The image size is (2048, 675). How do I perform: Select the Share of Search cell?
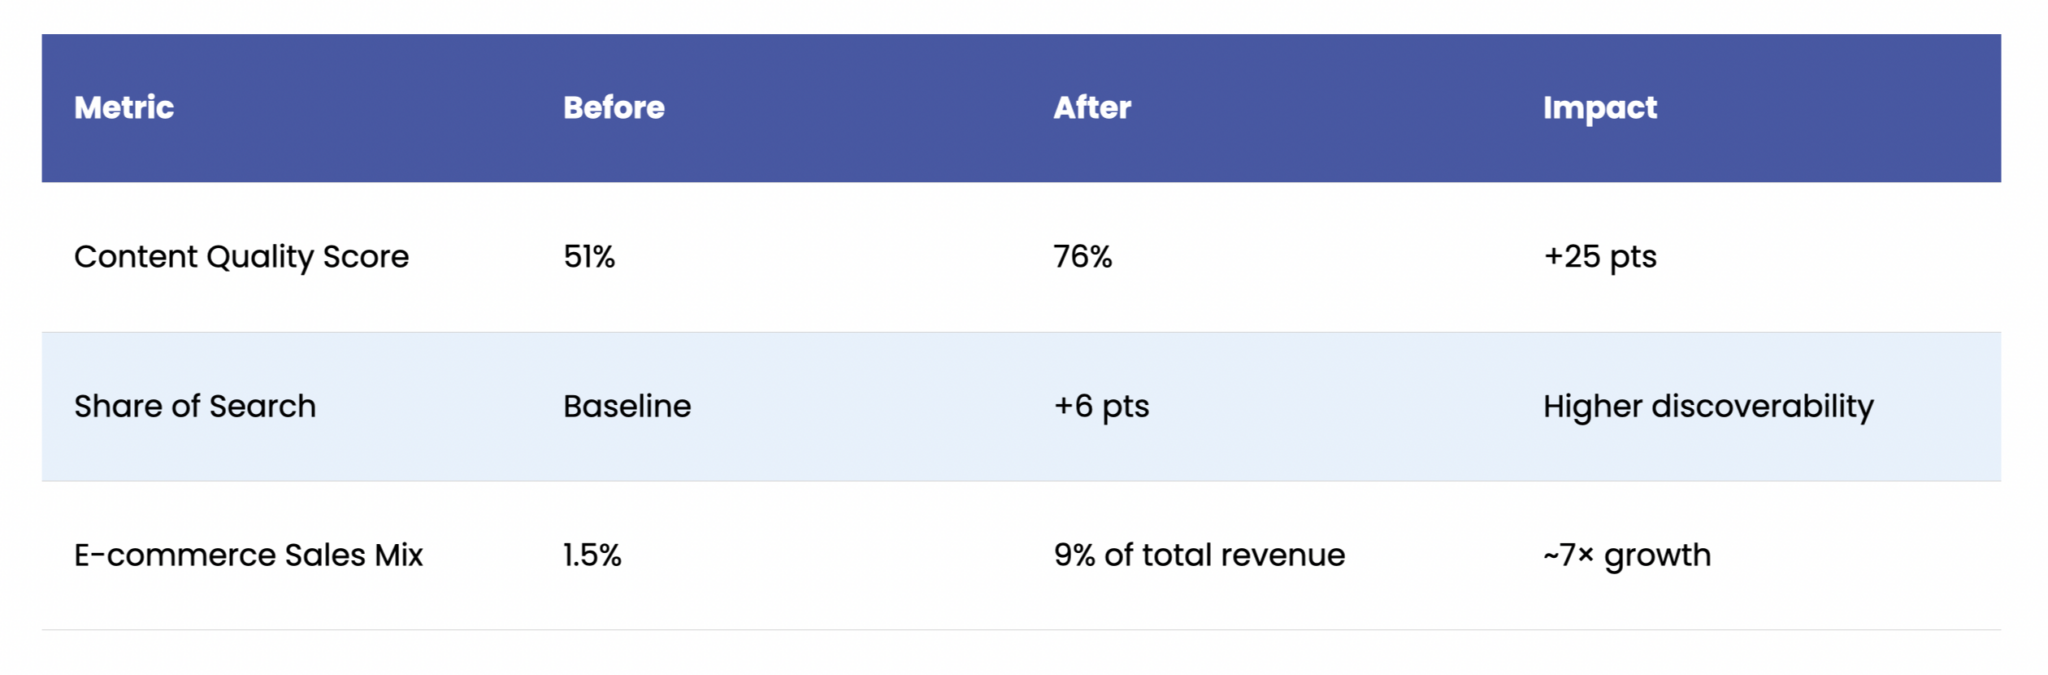coord(195,406)
